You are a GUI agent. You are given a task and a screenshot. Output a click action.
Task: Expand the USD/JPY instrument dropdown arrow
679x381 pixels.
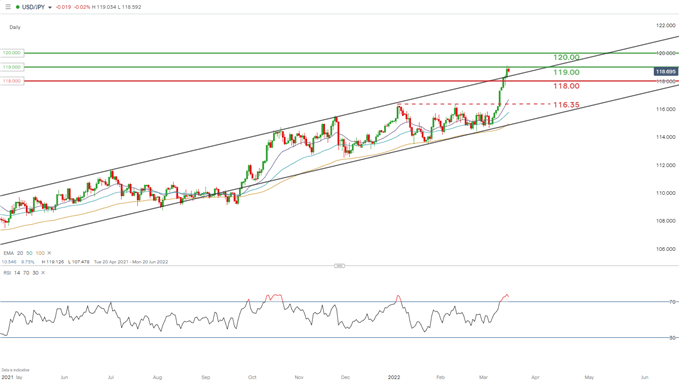pos(50,8)
